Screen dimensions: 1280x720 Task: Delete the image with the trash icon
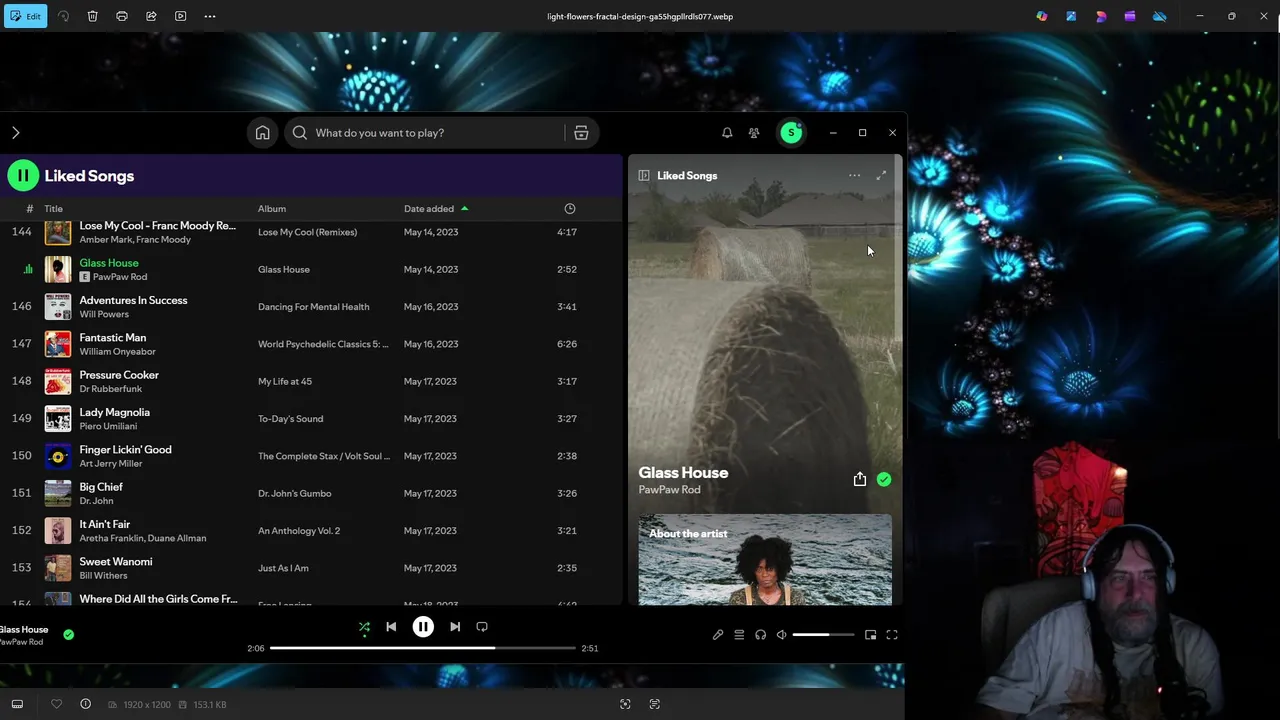92,16
